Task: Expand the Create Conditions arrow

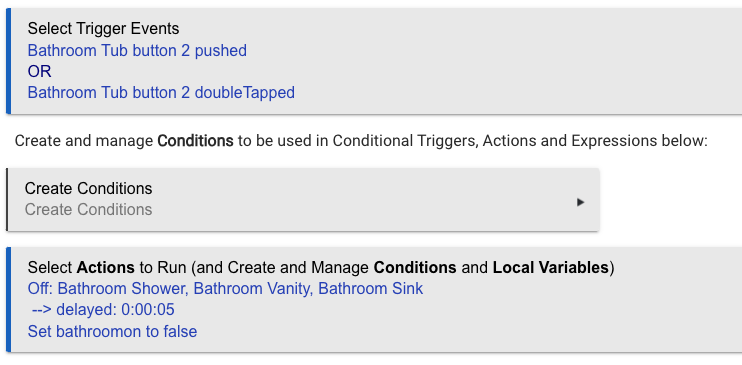Action: click(x=580, y=203)
